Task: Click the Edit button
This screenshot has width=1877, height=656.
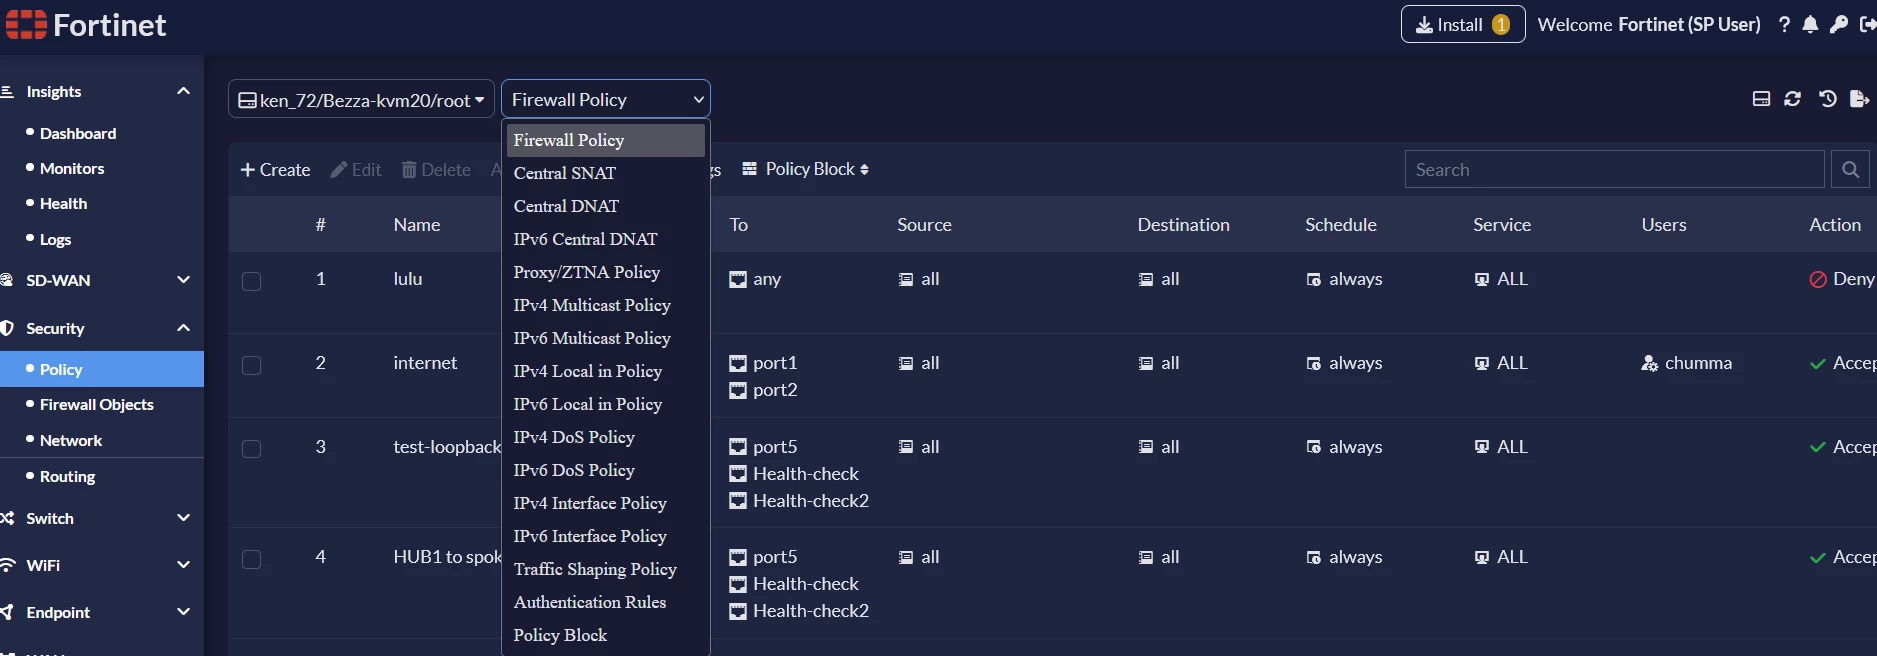Action: 356,170
